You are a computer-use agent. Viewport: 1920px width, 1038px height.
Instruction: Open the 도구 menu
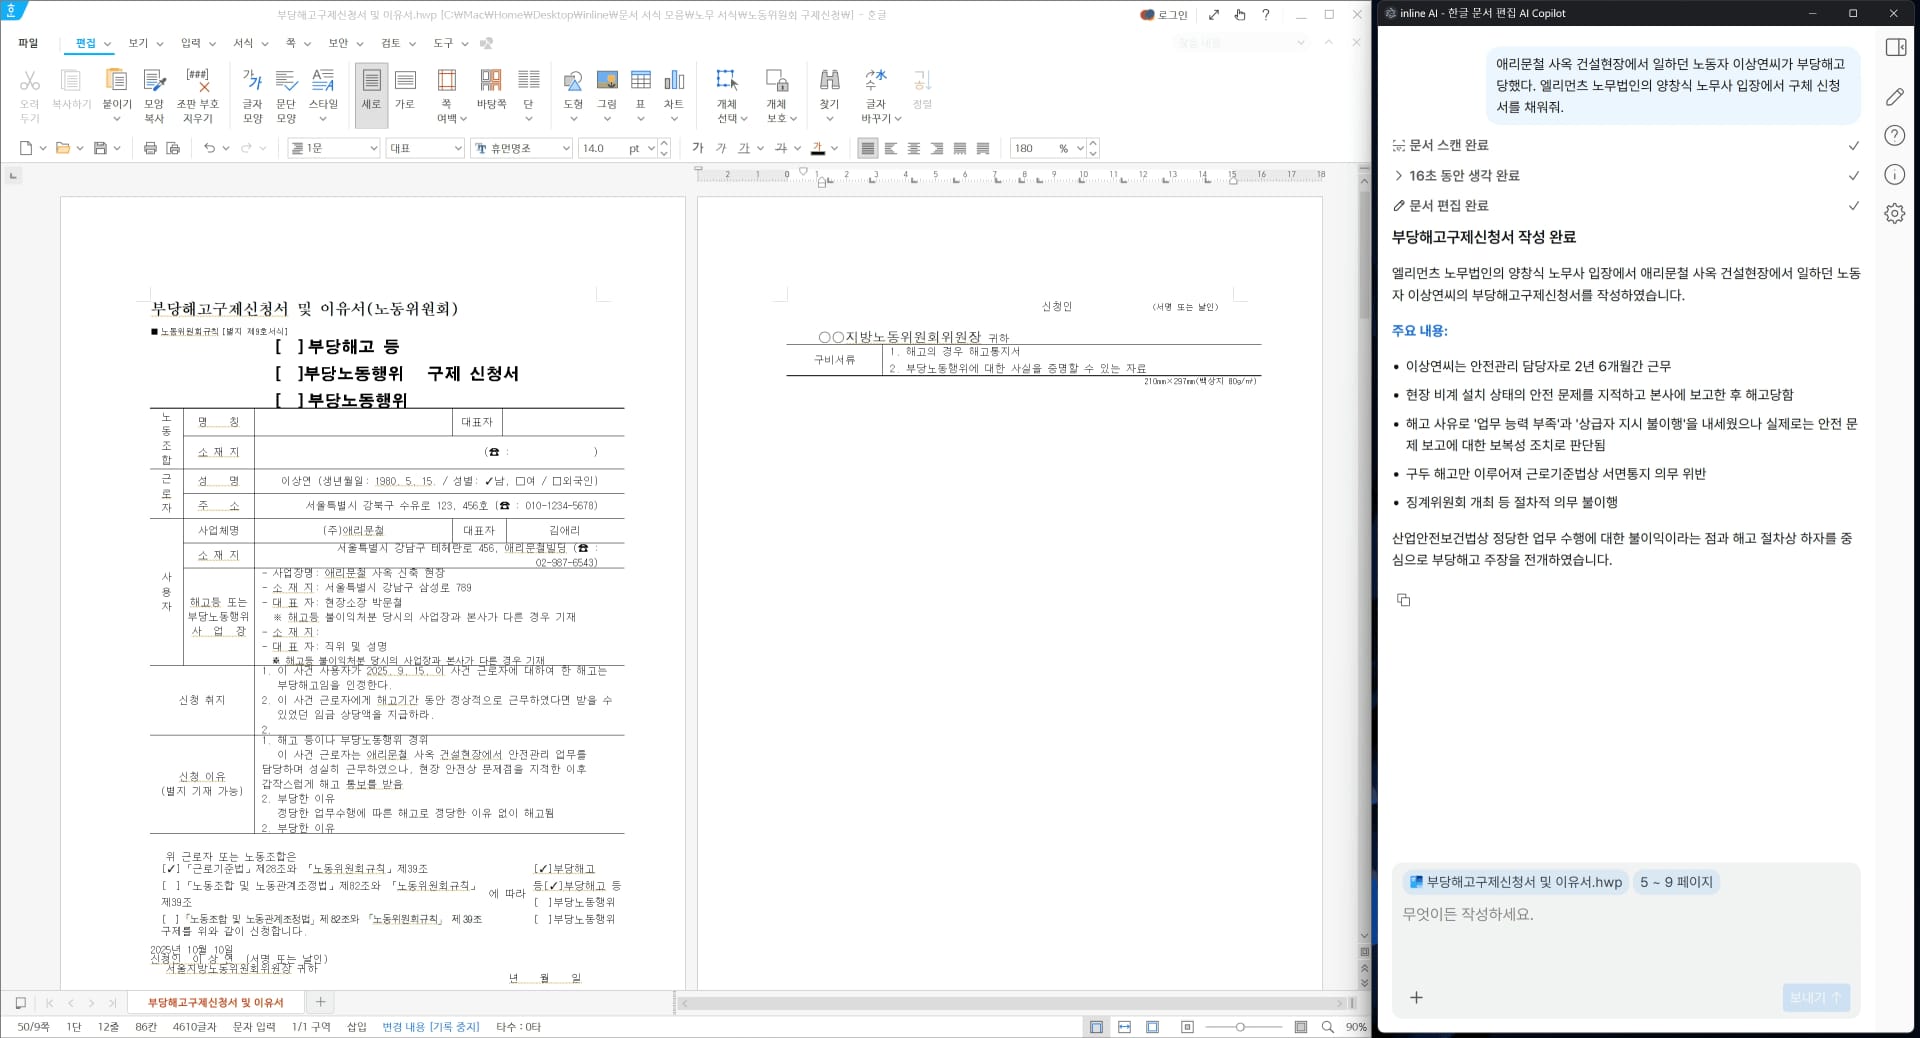[444, 43]
